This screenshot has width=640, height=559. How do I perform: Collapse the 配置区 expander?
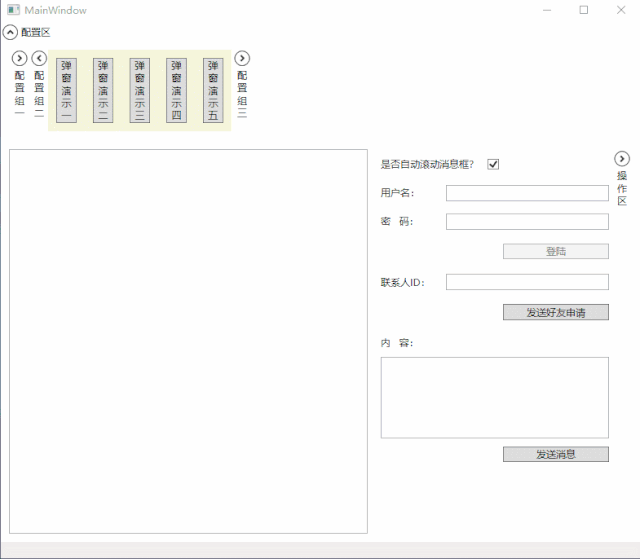click(x=10, y=32)
